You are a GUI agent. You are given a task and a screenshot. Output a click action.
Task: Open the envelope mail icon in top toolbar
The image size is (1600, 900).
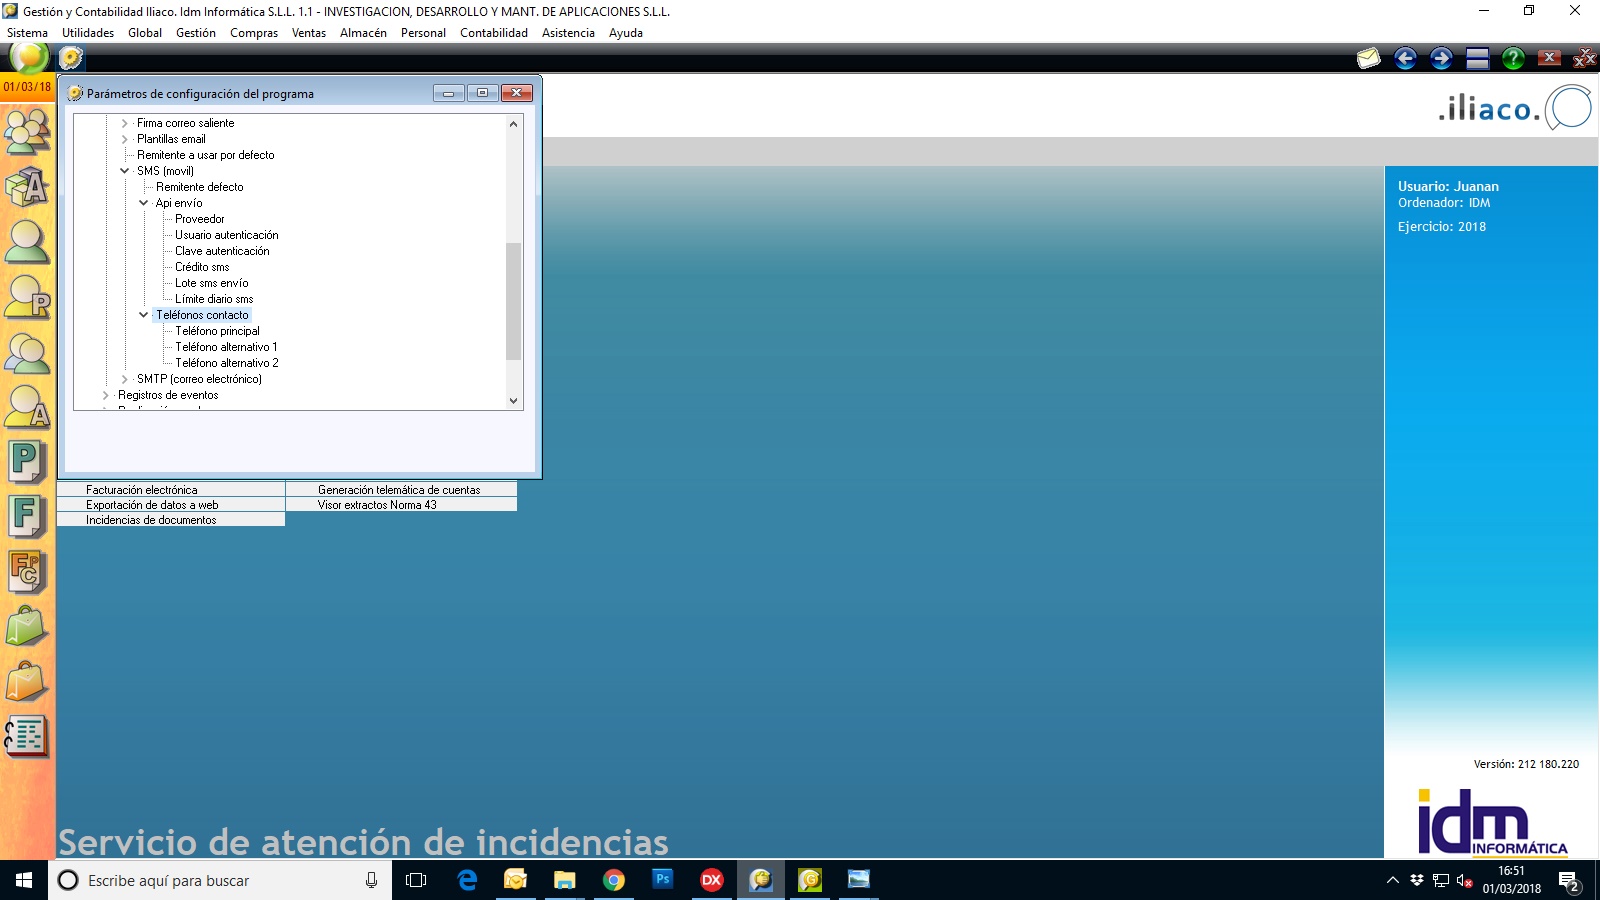pos(1368,59)
